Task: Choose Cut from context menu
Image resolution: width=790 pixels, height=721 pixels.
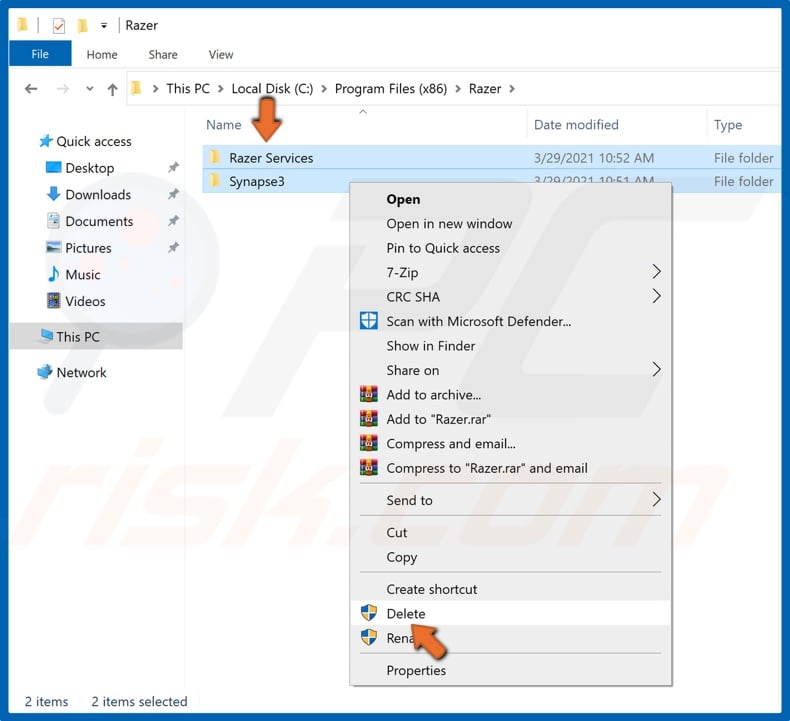Action: pos(510,533)
